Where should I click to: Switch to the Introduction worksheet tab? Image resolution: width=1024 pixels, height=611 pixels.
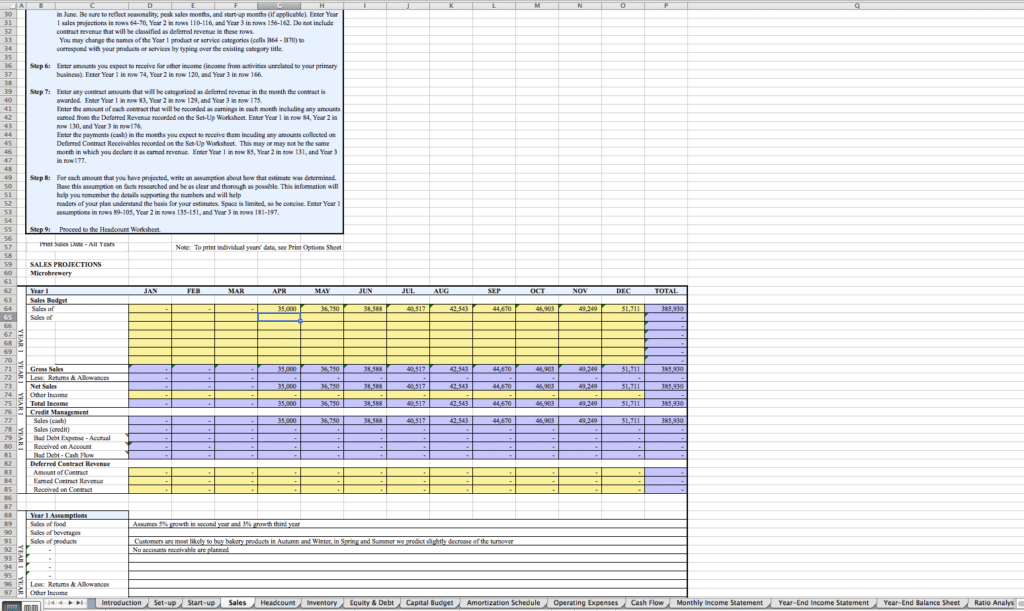pyautogui.click(x=121, y=603)
